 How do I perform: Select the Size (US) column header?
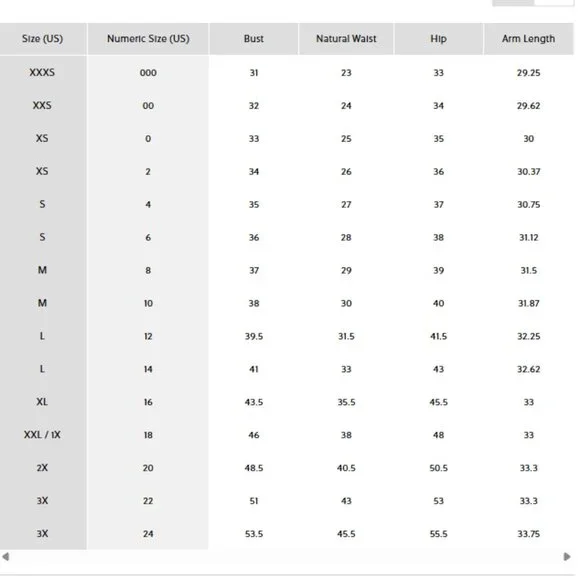pyautogui.click(x=43, y=39)
